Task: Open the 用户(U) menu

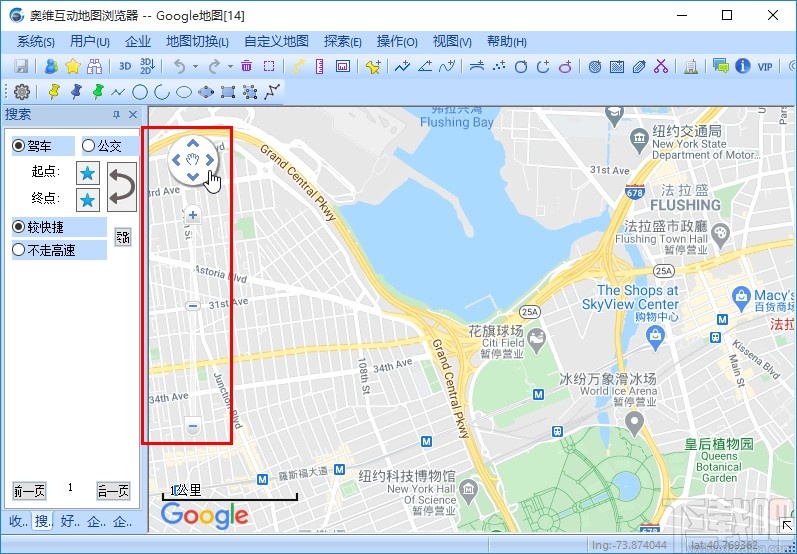Action: [x=89, y=42]
